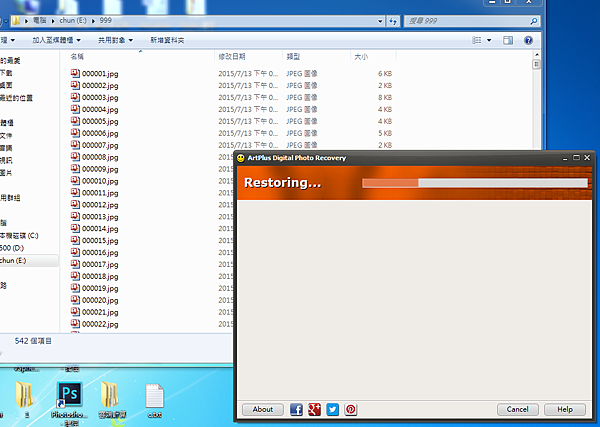Select file 000001.jpg

click(x=100, y=74)
